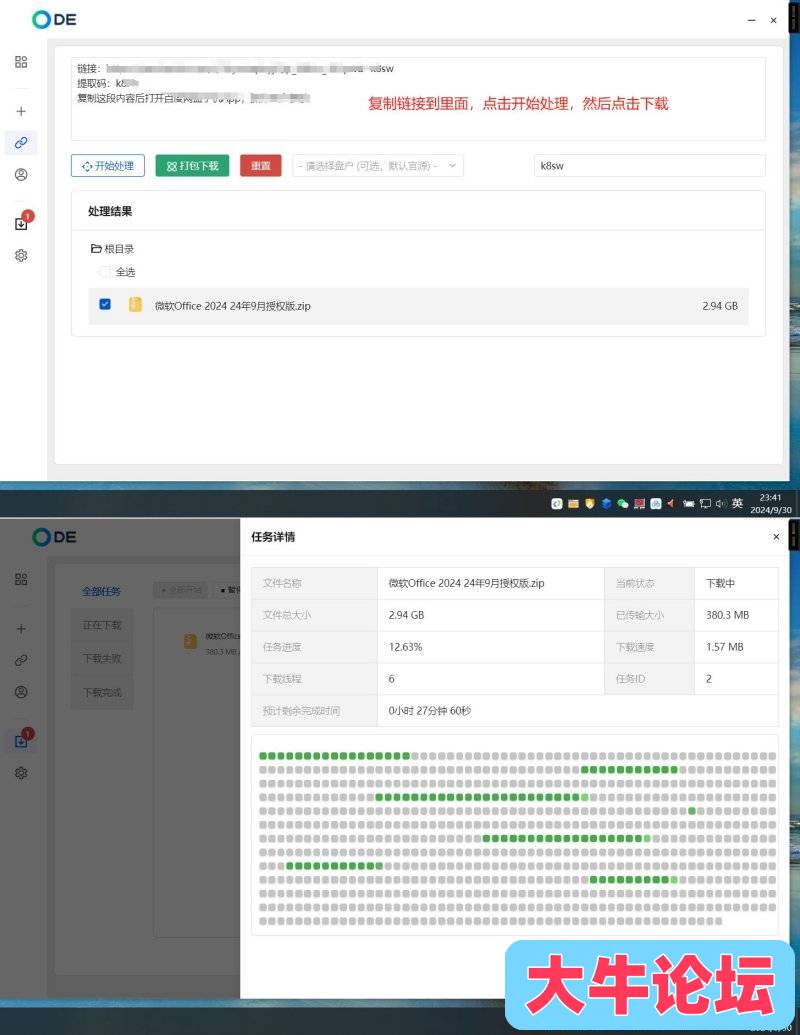Screen dimensions: 800x1035
Task: Expand the 请选择盘户 dropdown
Action: pos(378,166)
